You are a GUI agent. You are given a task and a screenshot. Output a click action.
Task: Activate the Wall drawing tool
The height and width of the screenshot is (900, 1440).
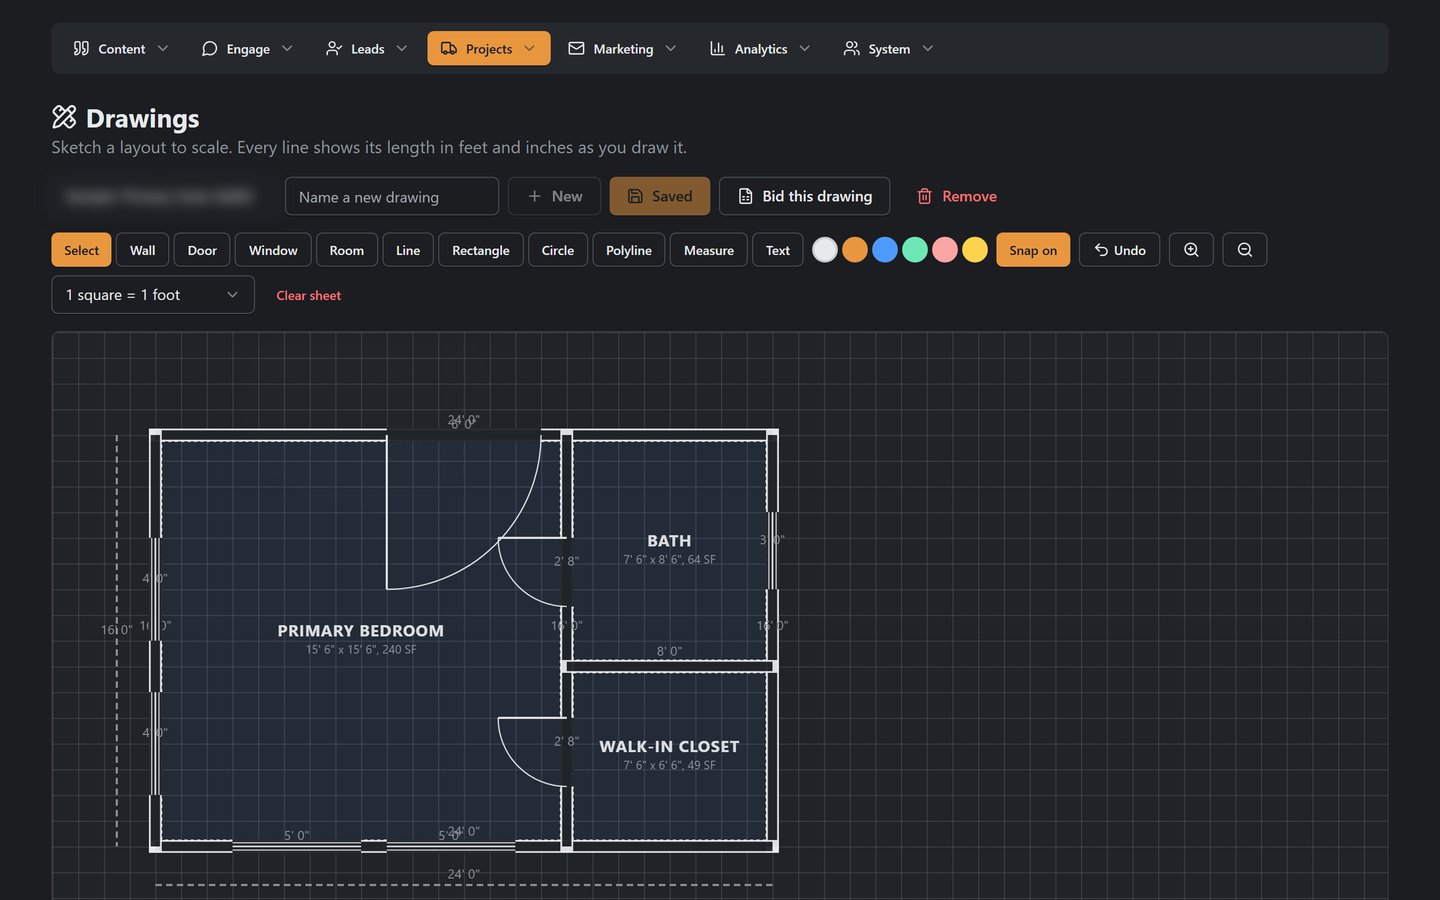[x=142, y=250]
